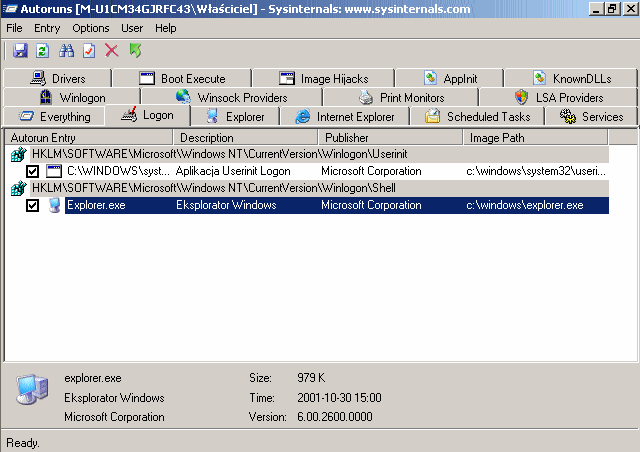Click the 6.00.2600.0000 version value
Image resolution: width=640 pixels, height=452 pixels.
point(335,417)
